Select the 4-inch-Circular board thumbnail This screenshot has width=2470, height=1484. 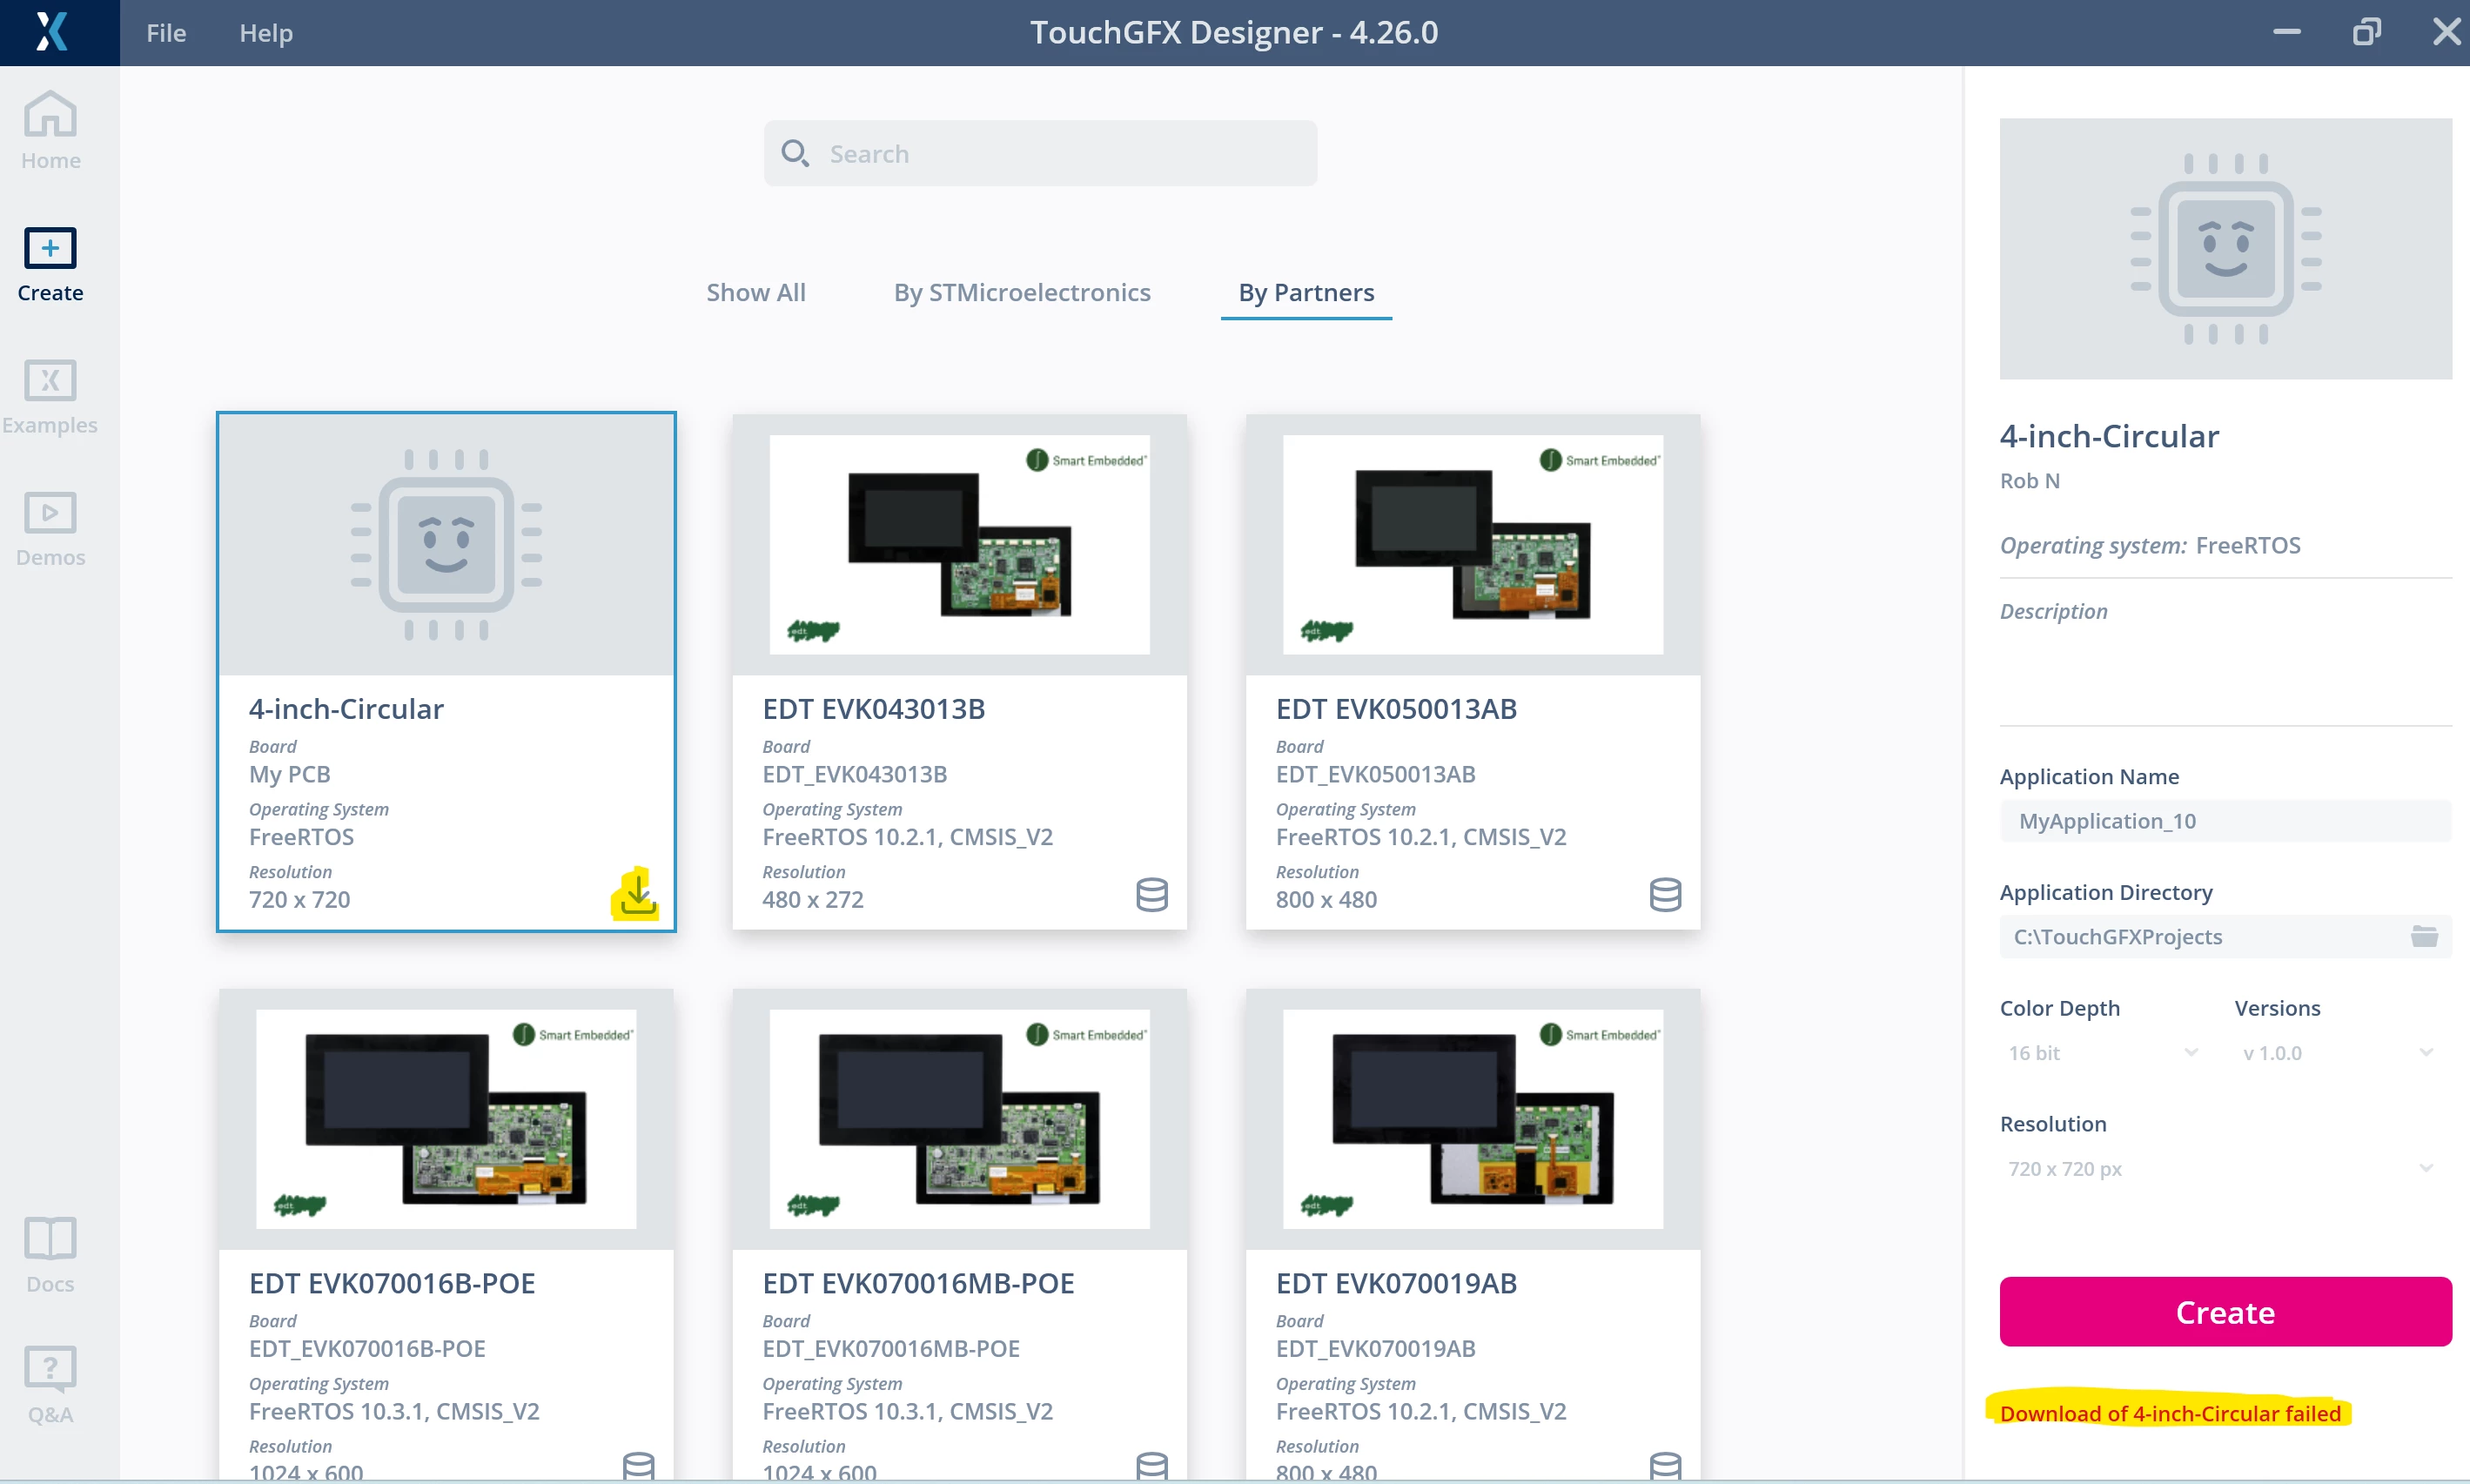(446, 545)
